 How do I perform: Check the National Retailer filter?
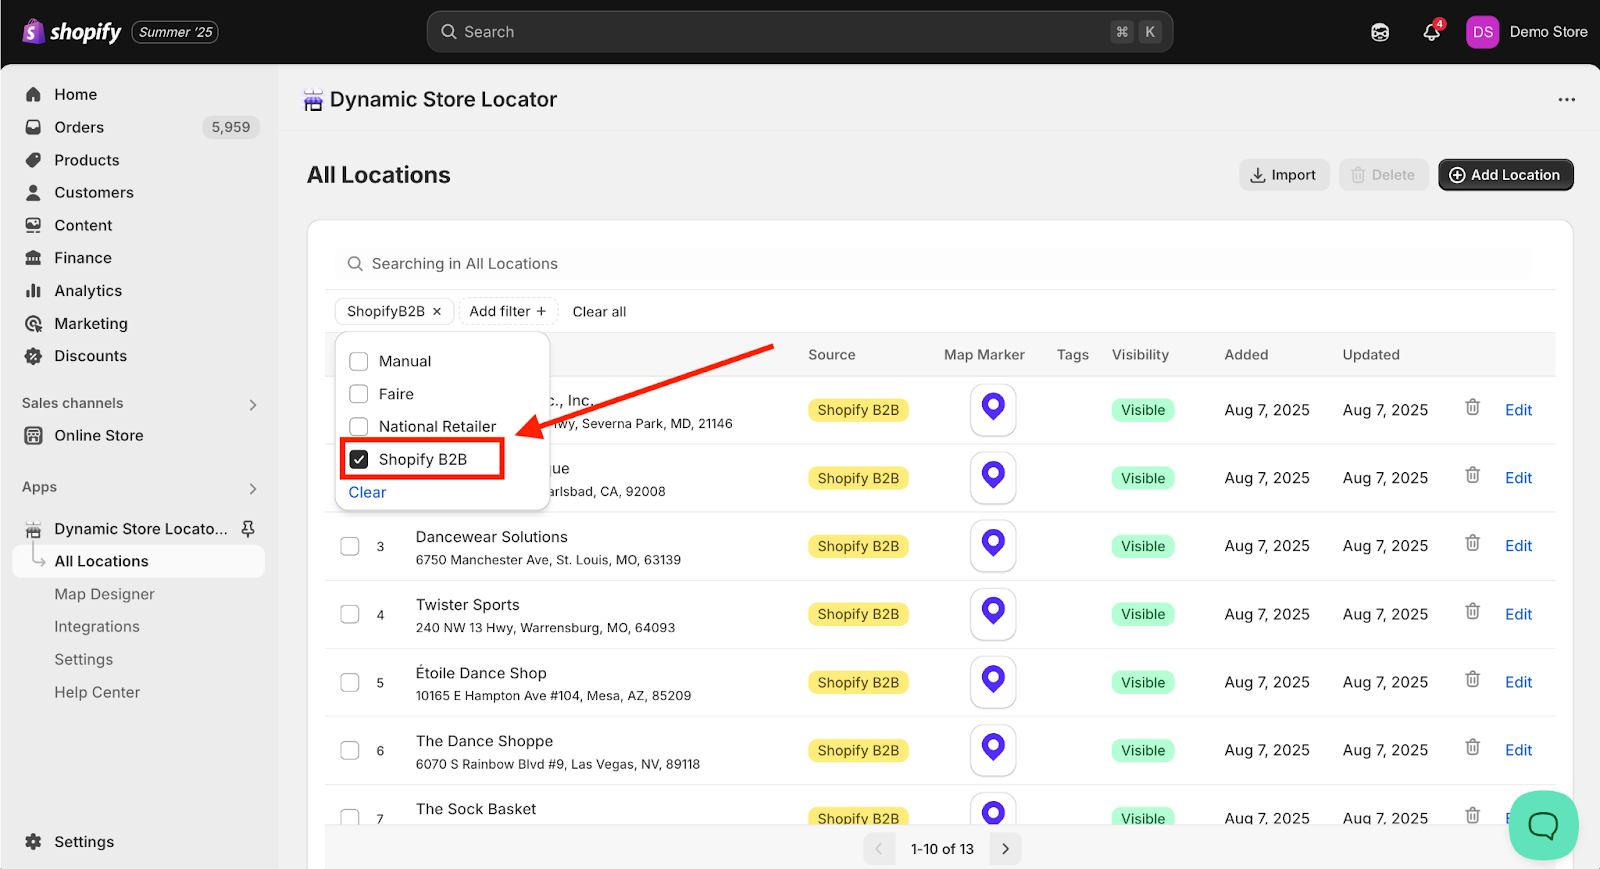pyautogui.click(x=359, y=426)
